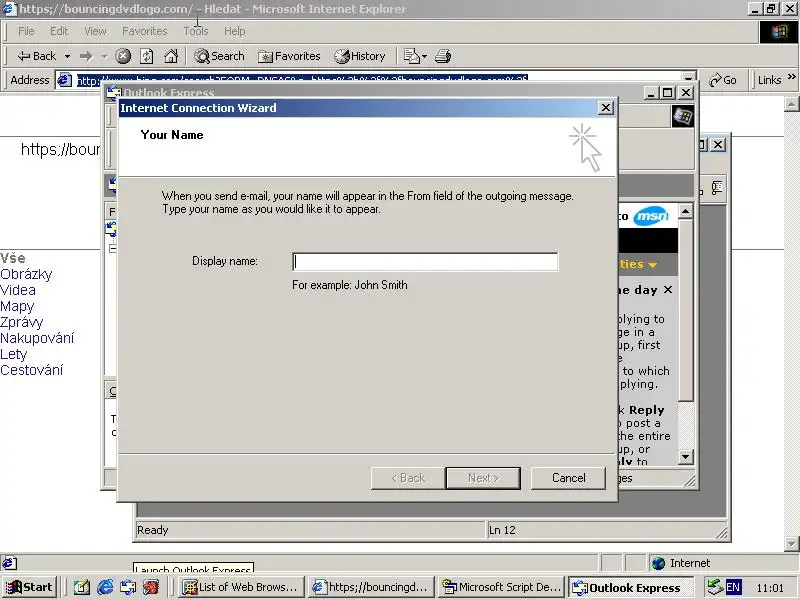The image size is (800, 600).
Task: Click the Videa search category link
Action: [18, 290]
